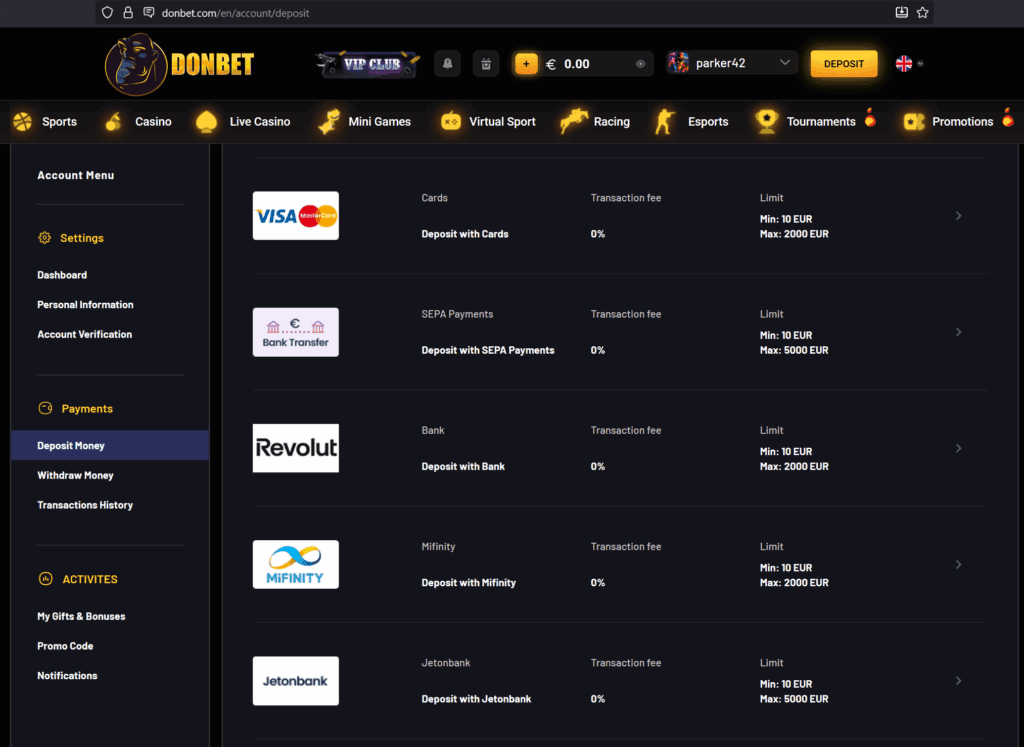1024x747 pixels.
Task: Select the Settings gear icon in the sidebar
Action: (43, 238)
